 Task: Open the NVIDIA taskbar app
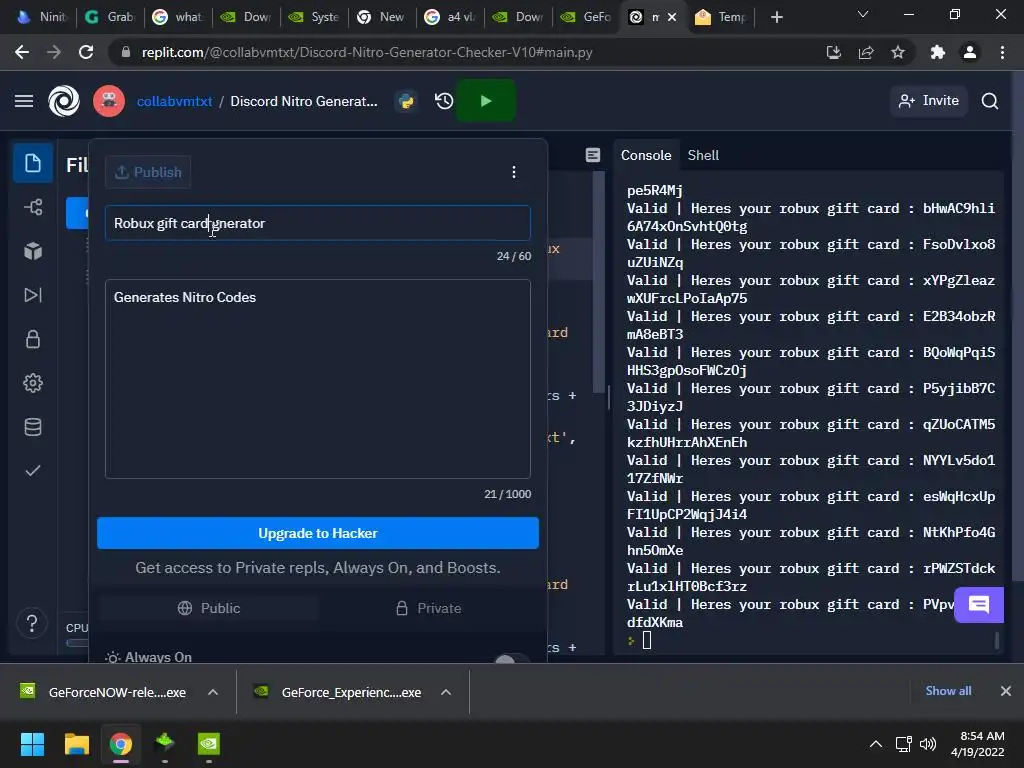[x=209, y=744]
